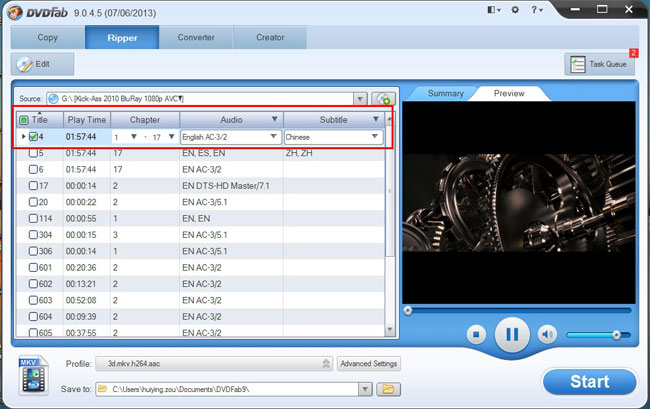Toggle the select-all checkbox in Title header
Viewport: 650px width, 409px height.
tap(24, 120)
